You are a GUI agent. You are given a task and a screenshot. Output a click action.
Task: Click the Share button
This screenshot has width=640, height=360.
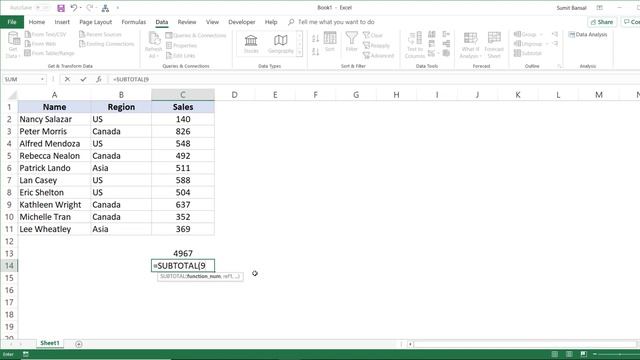[x=602, y=22]
